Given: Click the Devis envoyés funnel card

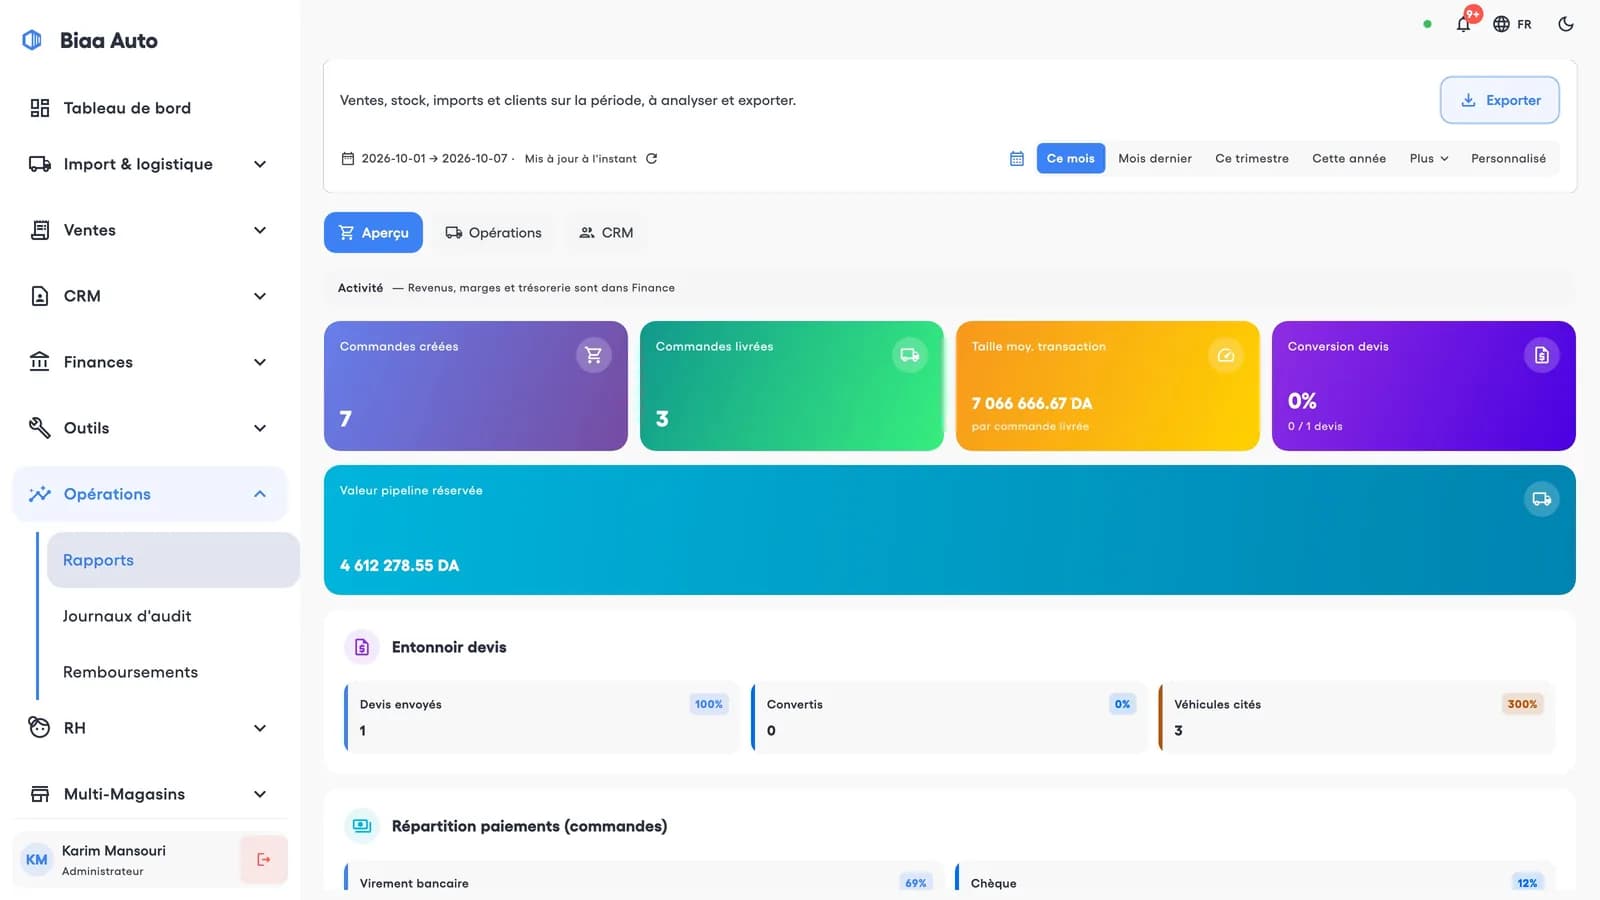Looking at the screenshot, I should point(541,717).
